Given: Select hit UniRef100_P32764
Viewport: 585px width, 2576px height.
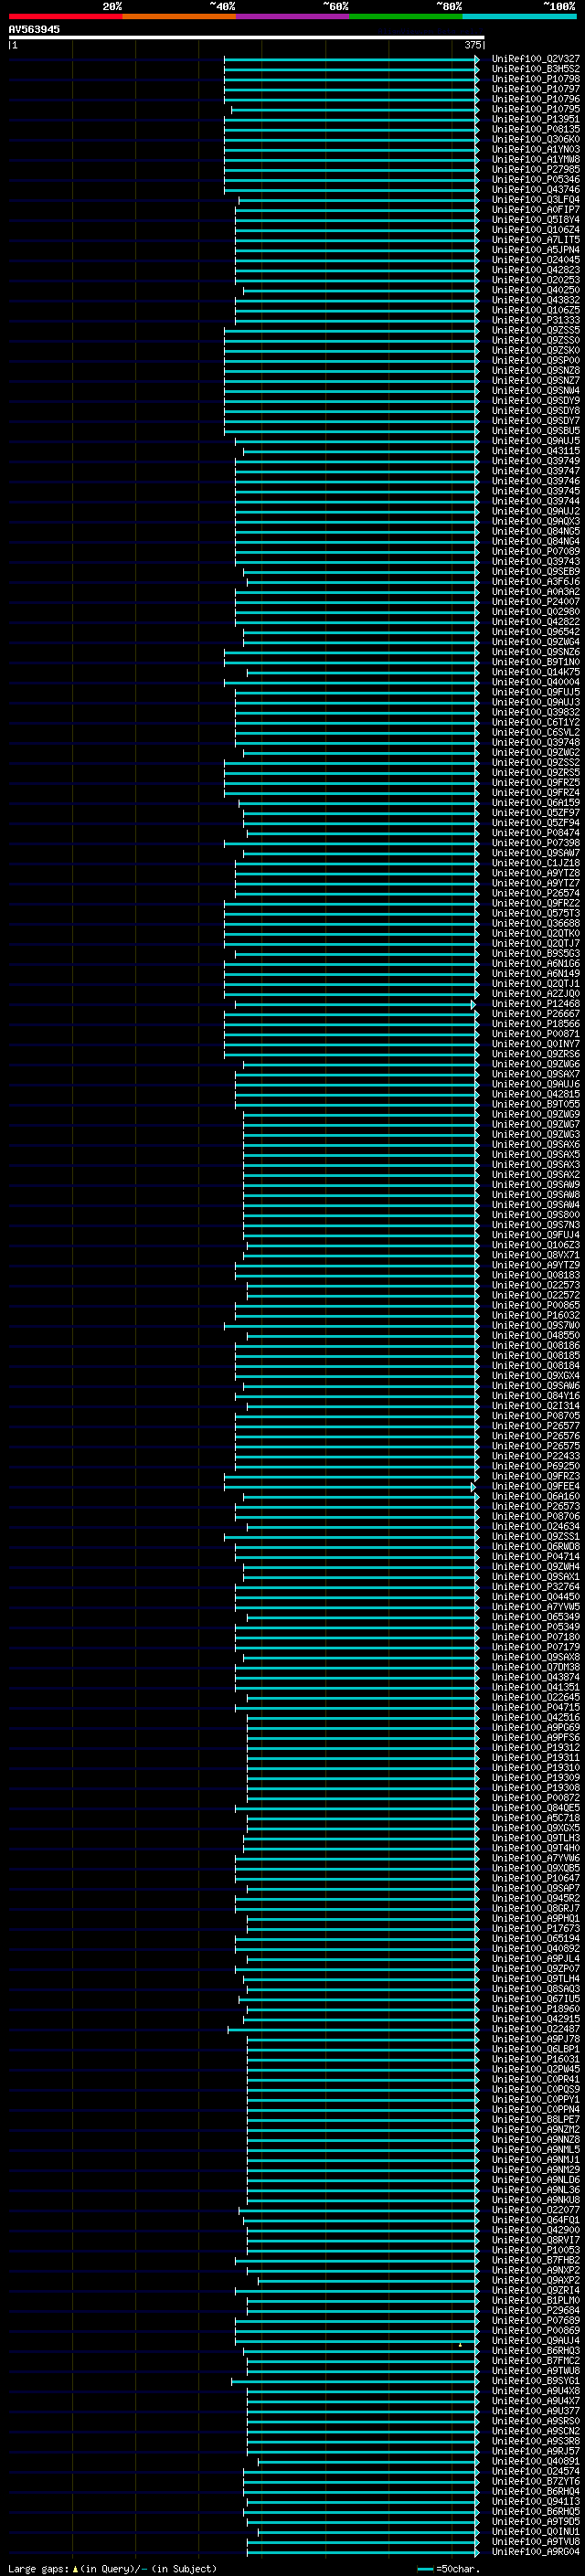Looking at the screenshot, I should [x=535, y=1586].
